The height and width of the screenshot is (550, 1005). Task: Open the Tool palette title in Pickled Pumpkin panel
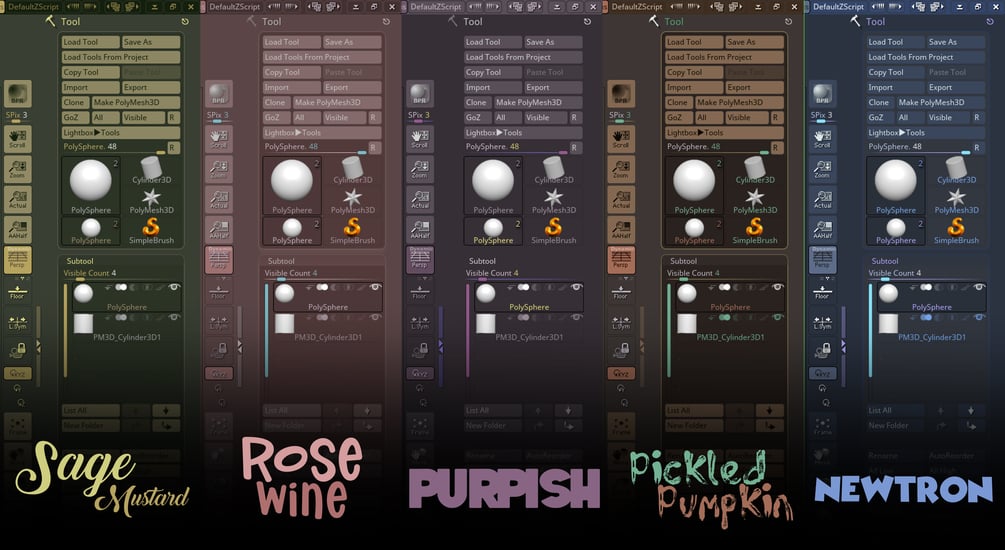tap(674, 21)
